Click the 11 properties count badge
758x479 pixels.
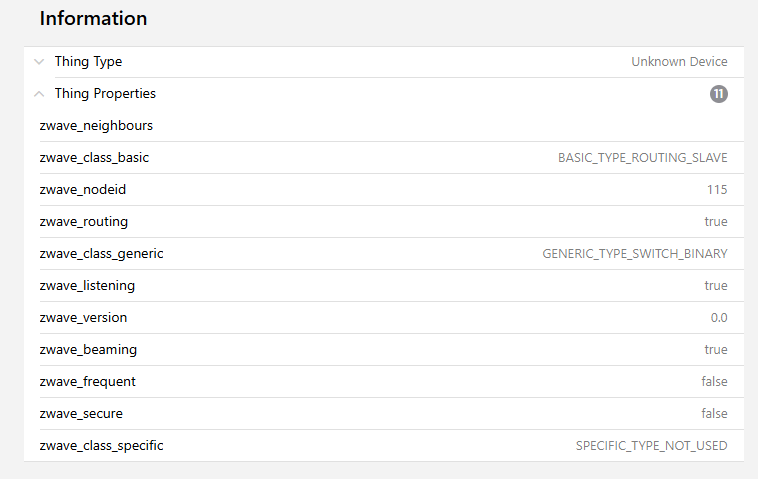pyautogui.click(x=718, y=94)
